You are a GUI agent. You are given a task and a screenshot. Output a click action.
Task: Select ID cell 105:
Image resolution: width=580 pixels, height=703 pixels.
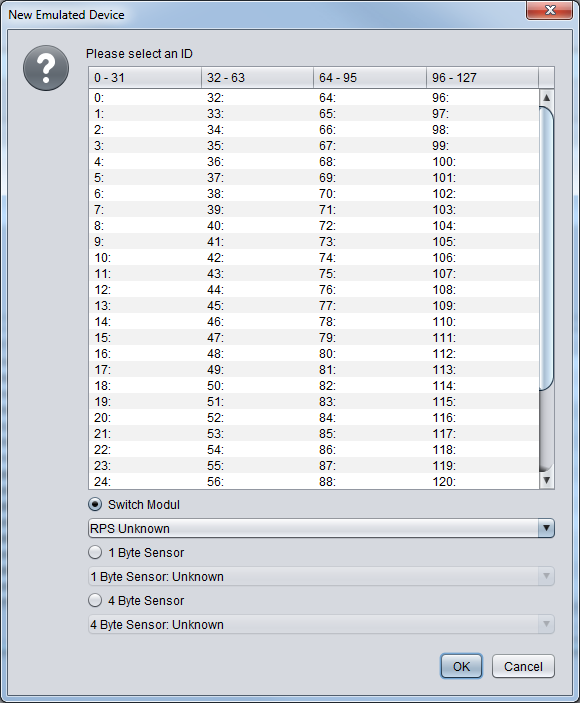tap(483, 242)
